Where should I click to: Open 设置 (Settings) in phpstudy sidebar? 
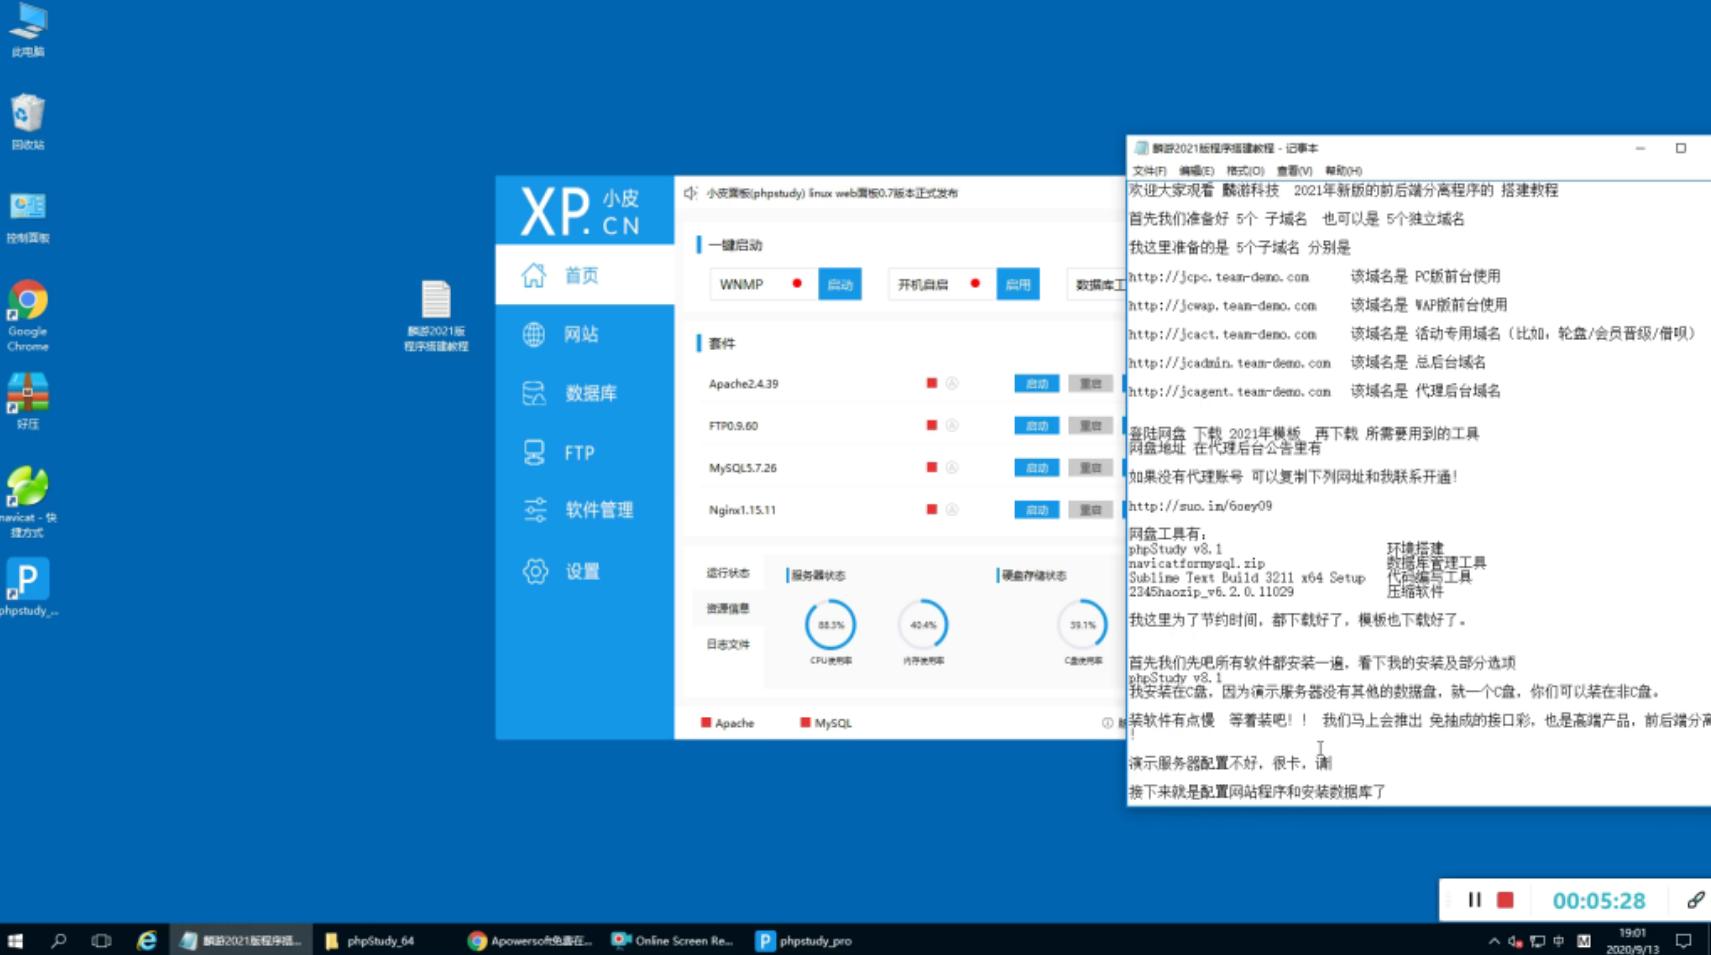click(582, 571)
